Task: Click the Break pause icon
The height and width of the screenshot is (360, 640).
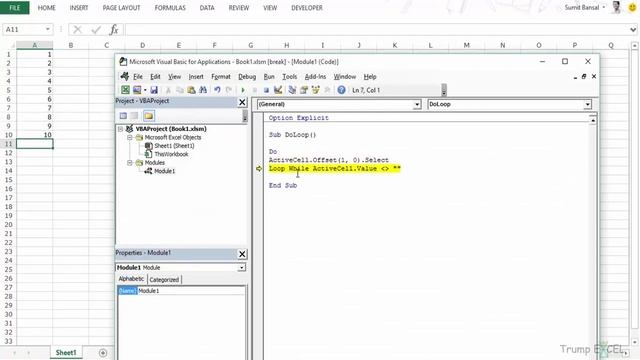Action: pyautogui.click(x=255, y=90)
